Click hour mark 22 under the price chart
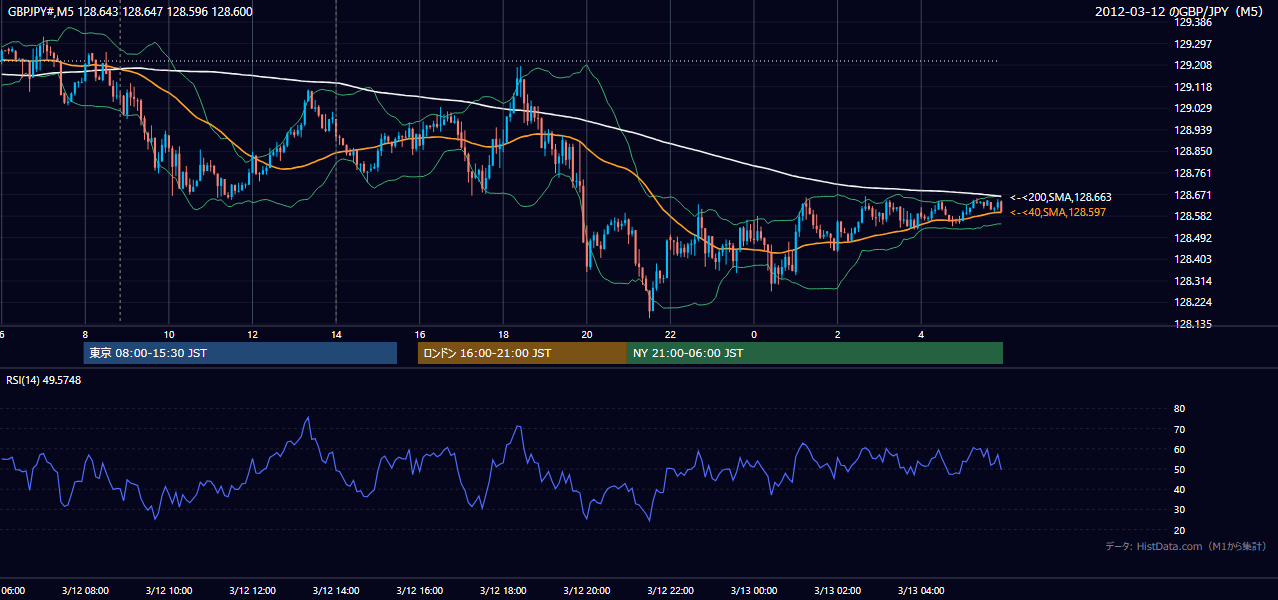Viewport: 1278px width, 600px height. click(670, 334)
